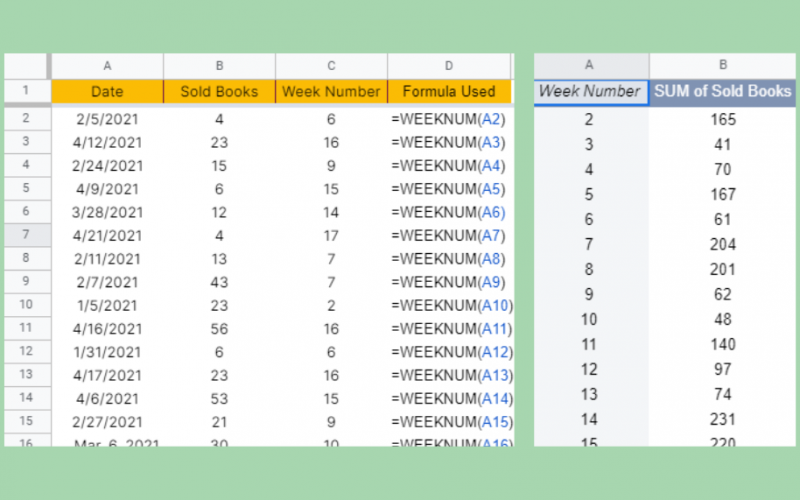Select the cell with date 4/16/2021

(107, 329)
